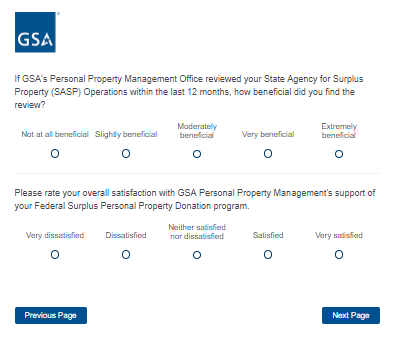This screenshot has height=362, width=398.
Task: Click the 'Extremely beneficial' label text
Action: point(339,131)
